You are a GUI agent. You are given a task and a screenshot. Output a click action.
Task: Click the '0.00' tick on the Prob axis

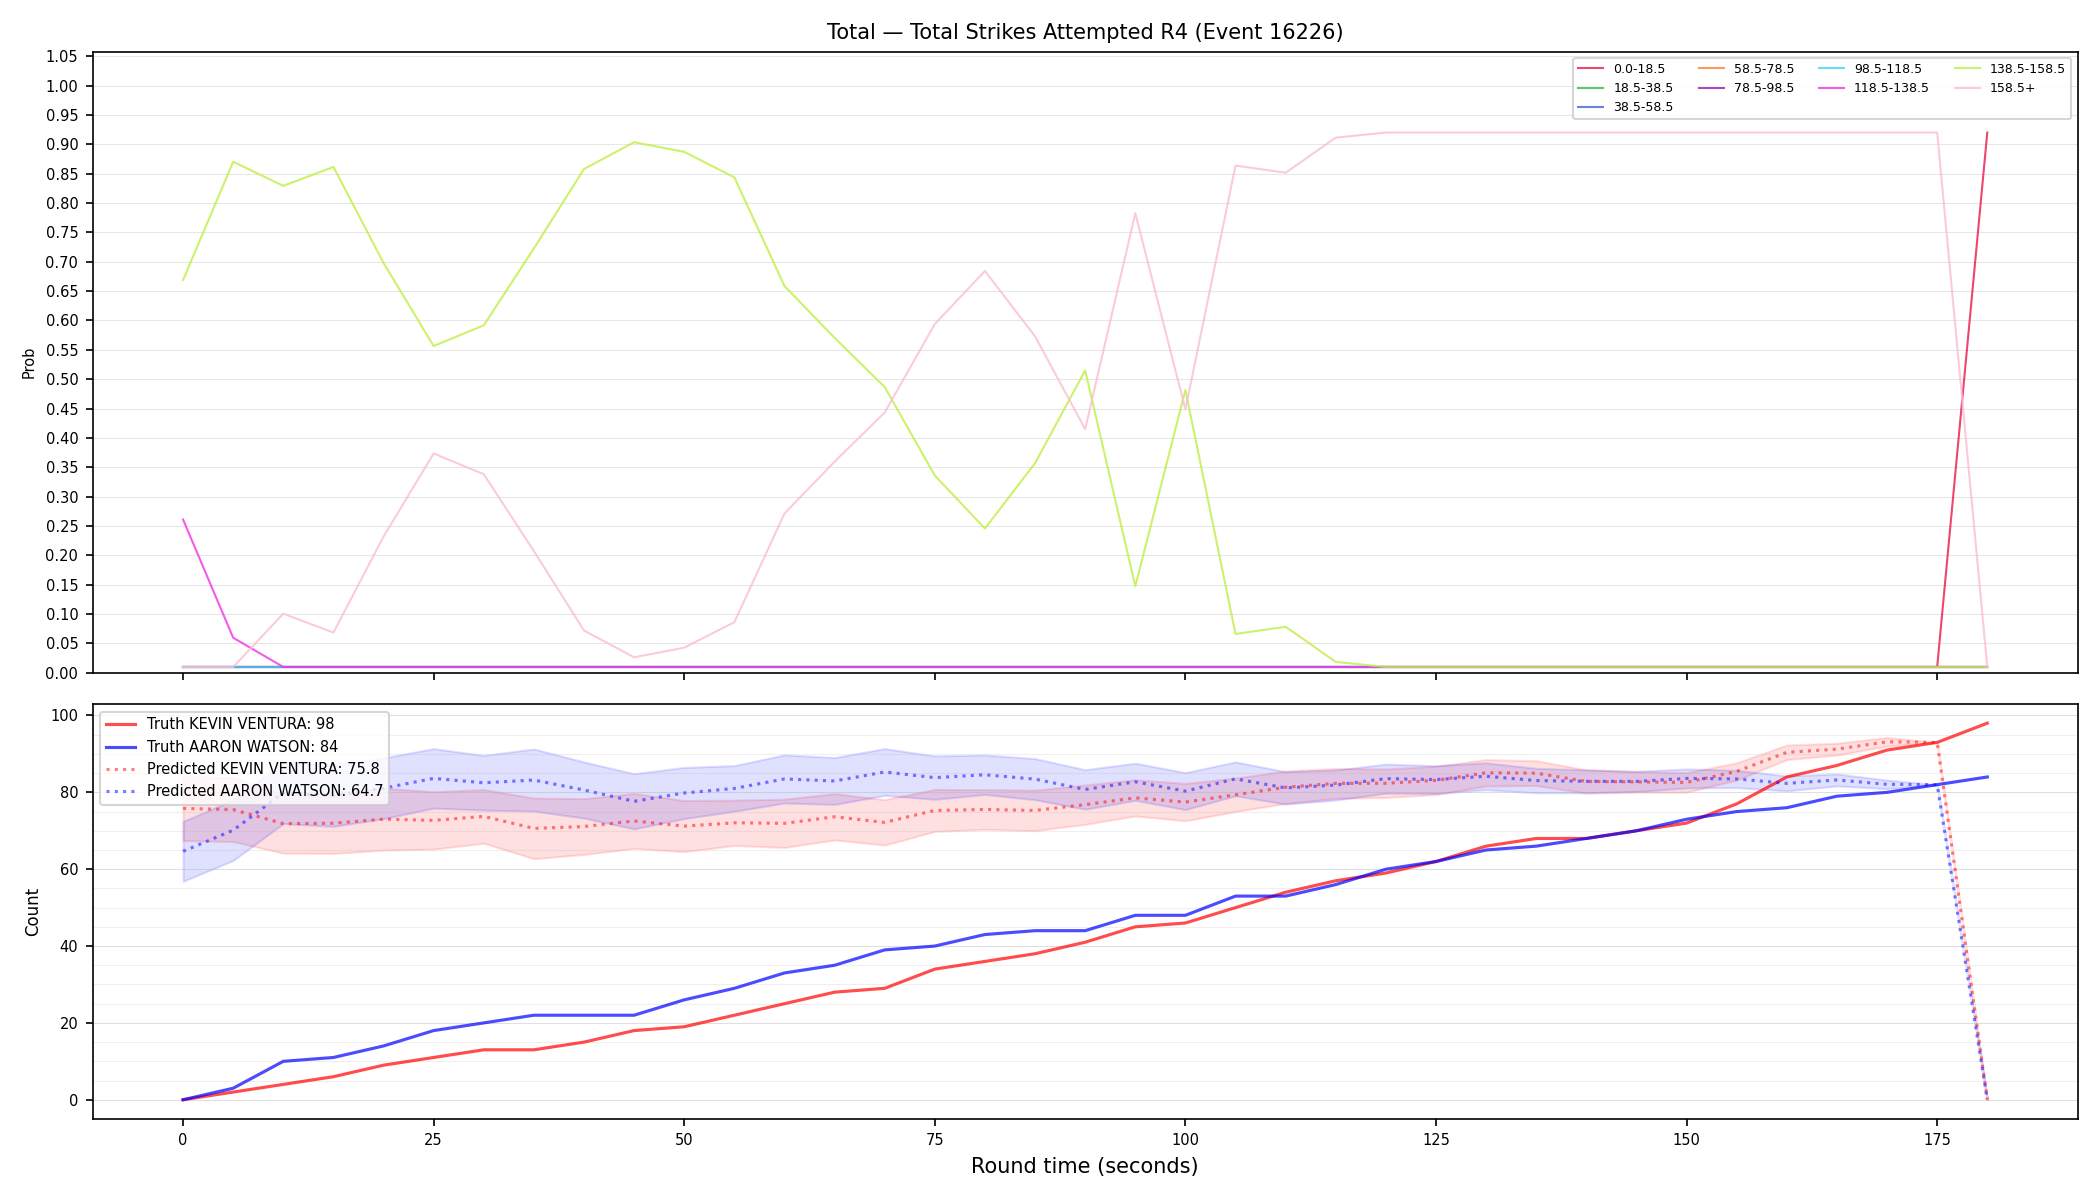[x=62, y=673]
